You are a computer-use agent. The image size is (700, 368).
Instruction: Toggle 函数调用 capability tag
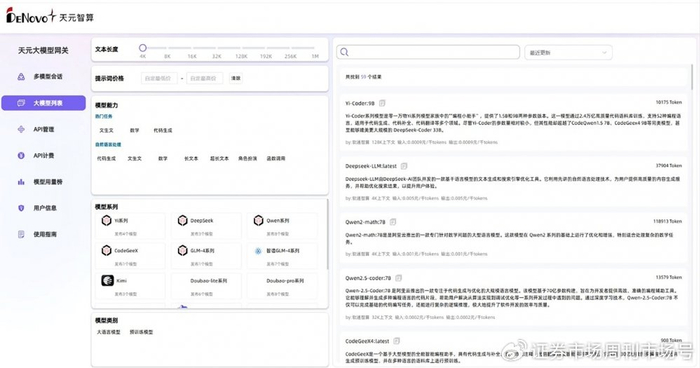coord(276,159)
